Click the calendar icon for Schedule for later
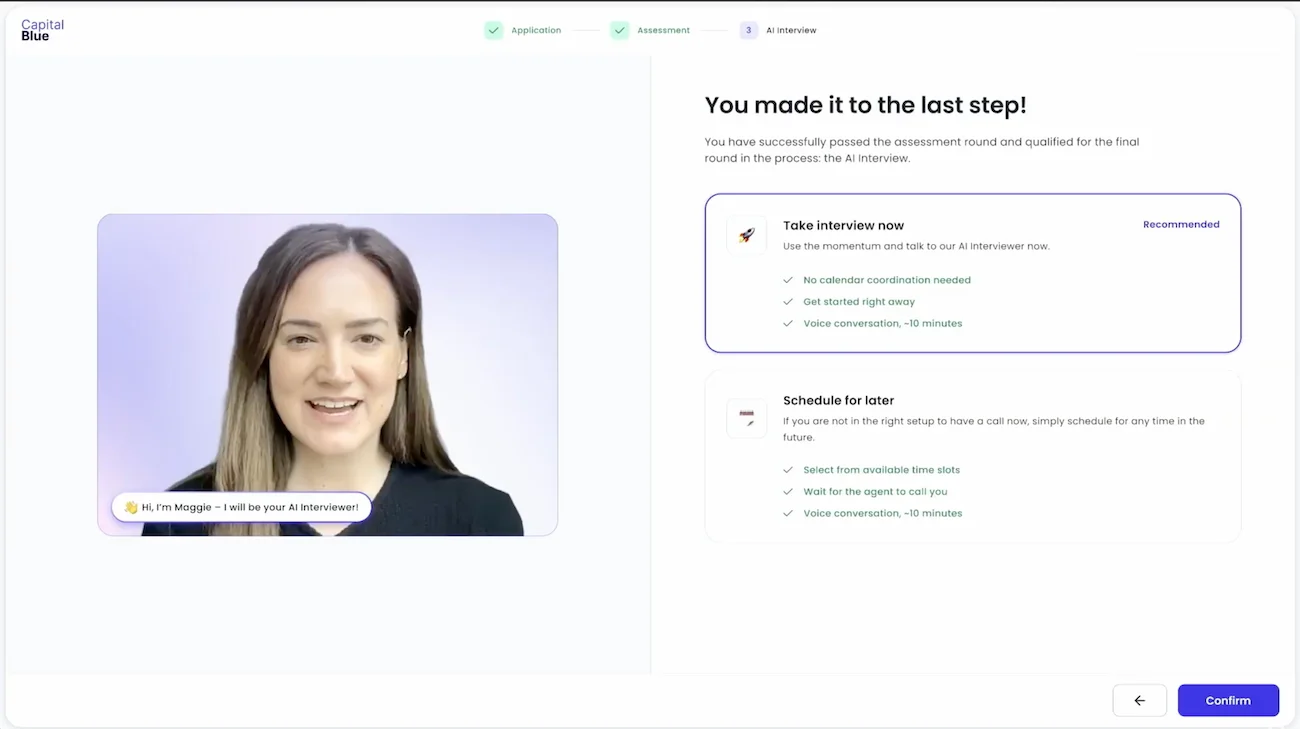Screen dimensions: 1300x729 [x=746, y=418]
